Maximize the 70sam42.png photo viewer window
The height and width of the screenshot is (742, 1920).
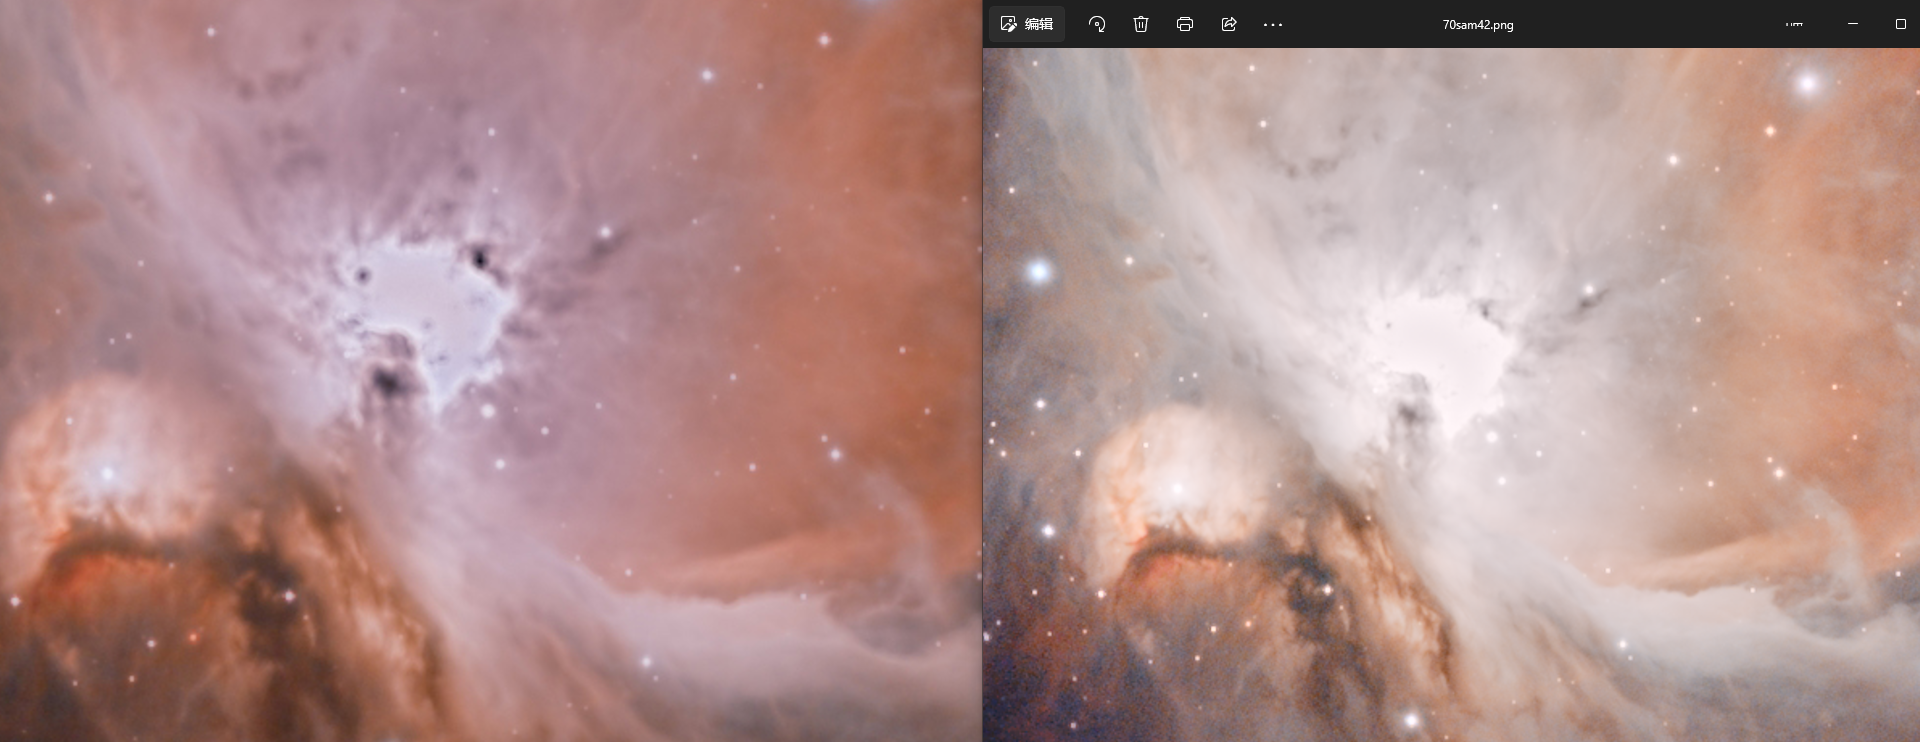(1900, 24)
